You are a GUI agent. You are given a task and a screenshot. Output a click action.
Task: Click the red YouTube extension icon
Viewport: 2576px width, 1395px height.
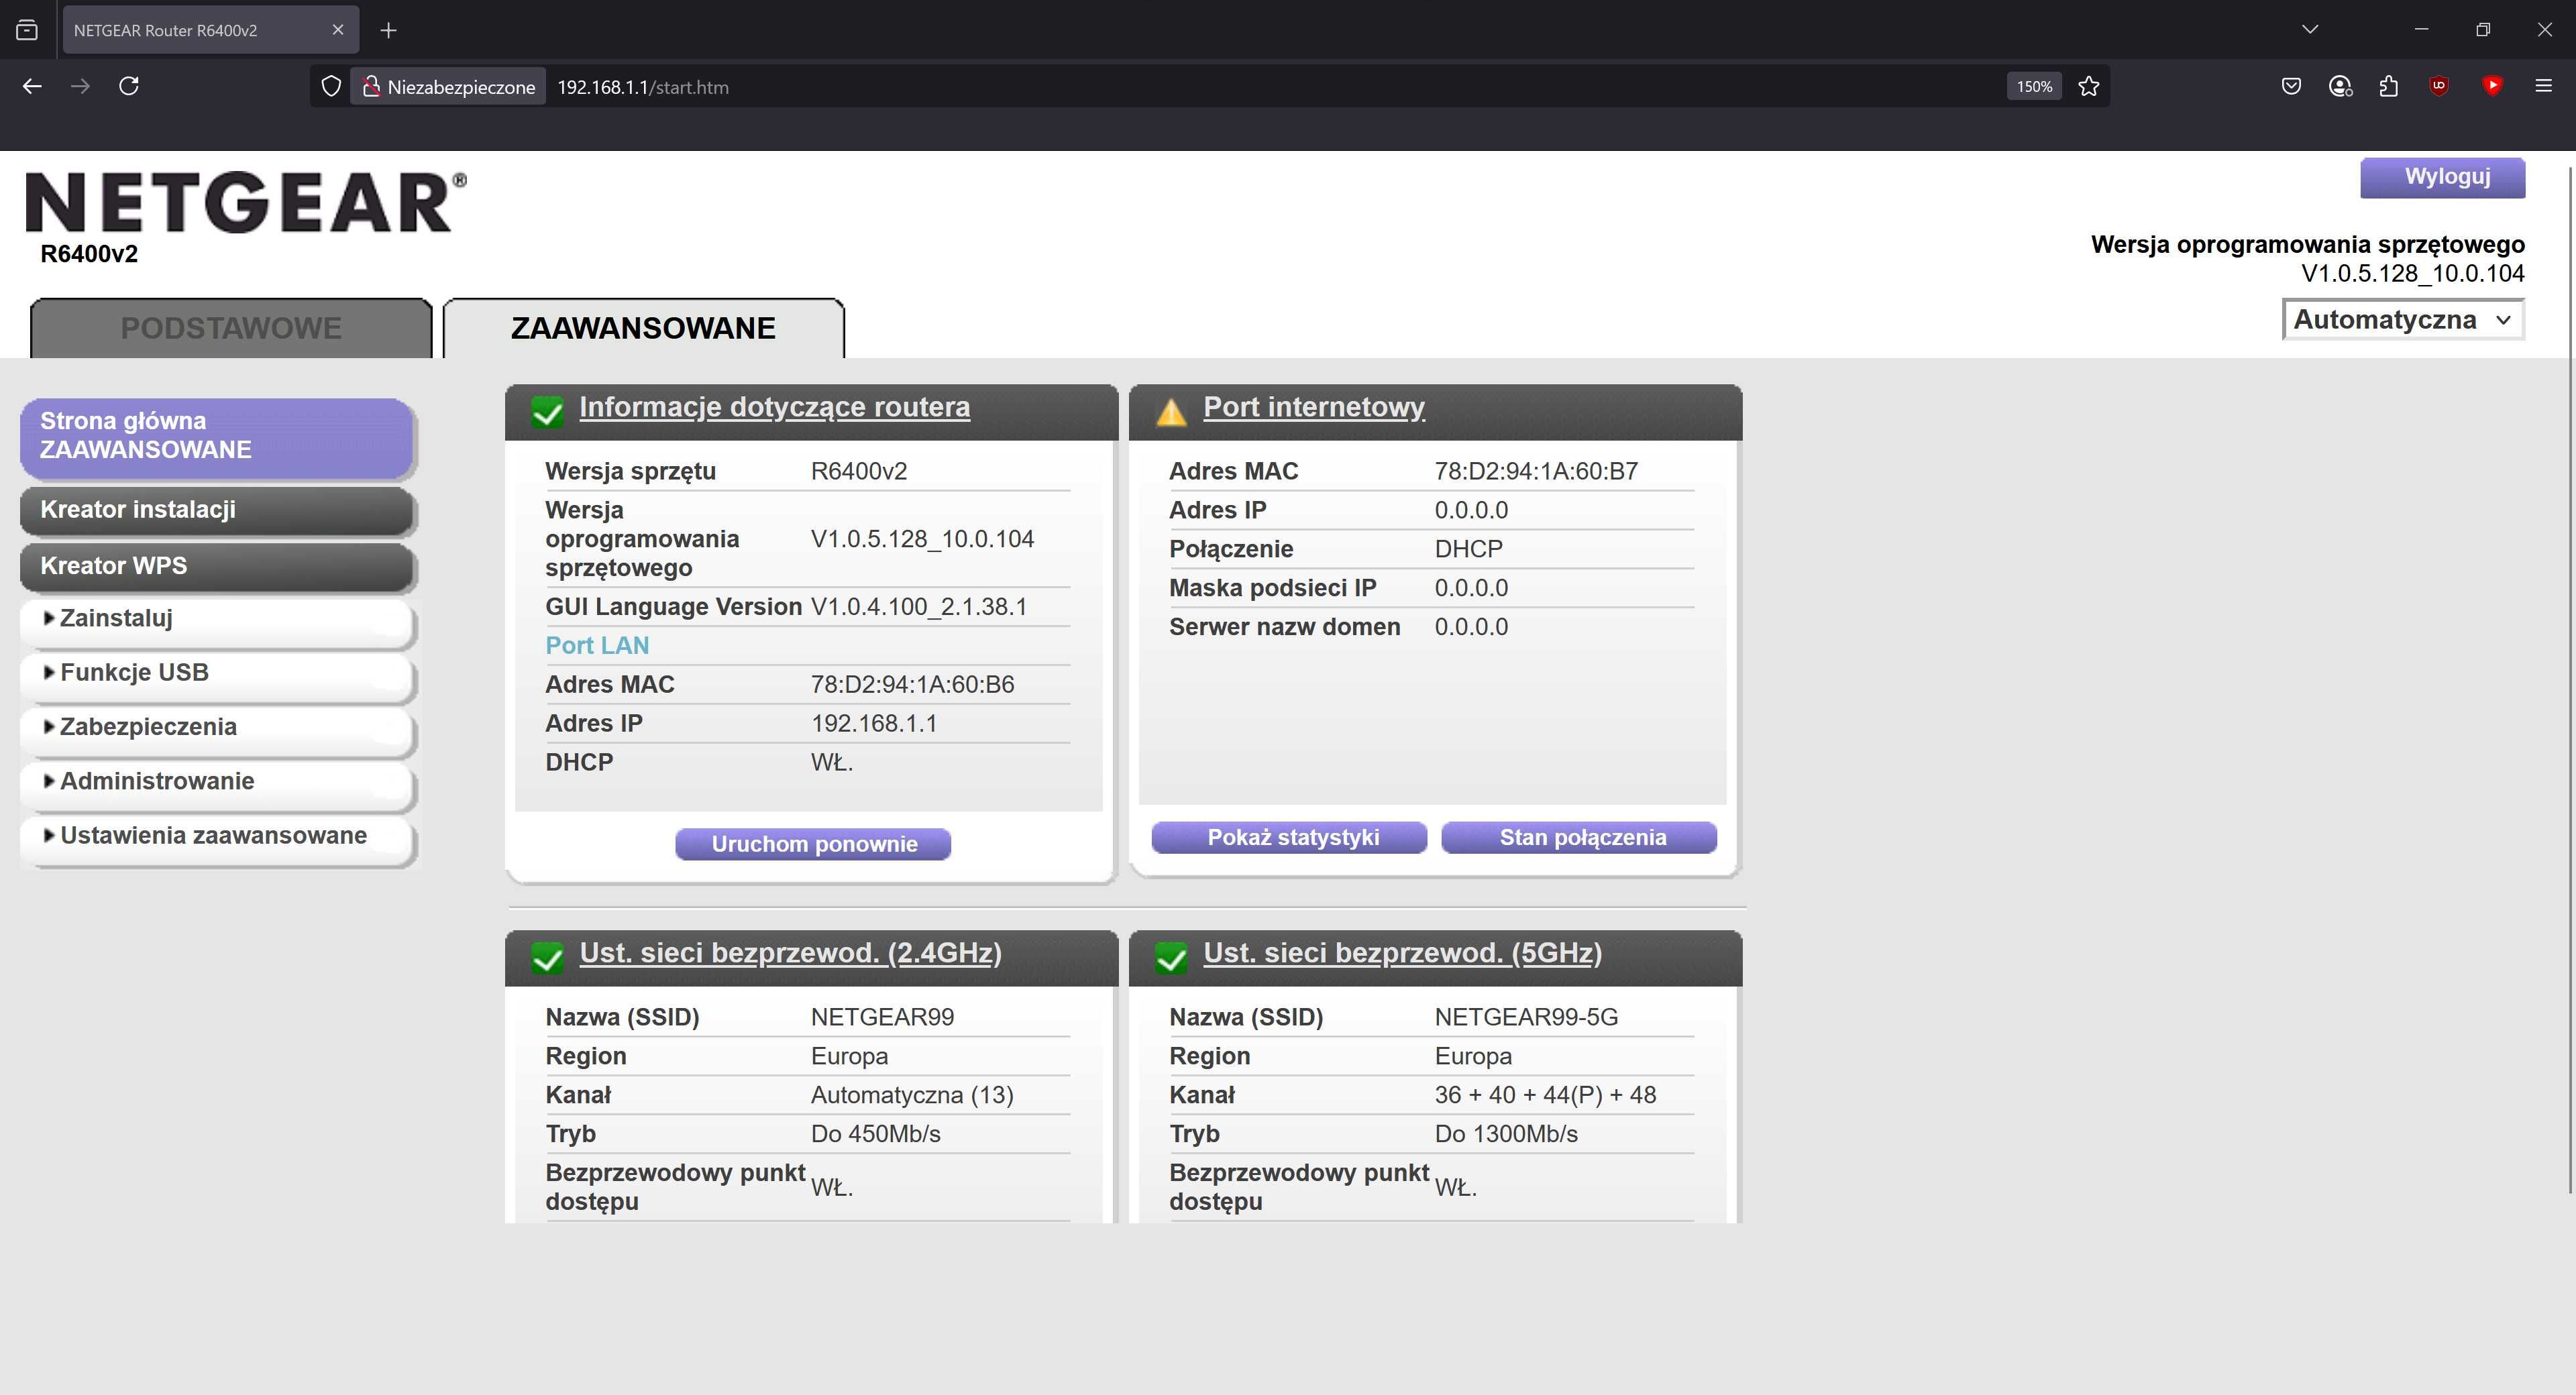coord(2492,87)
